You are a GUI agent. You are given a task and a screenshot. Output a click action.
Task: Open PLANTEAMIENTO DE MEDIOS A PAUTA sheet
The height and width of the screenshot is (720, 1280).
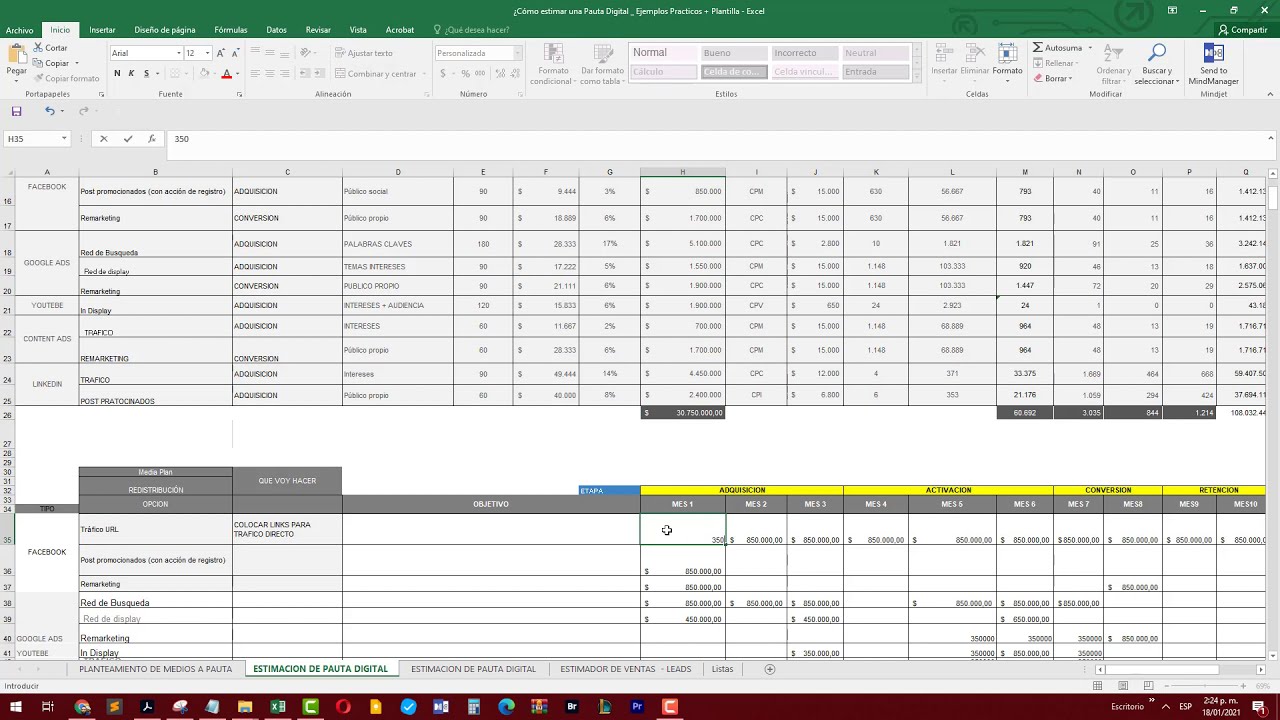tap(155, 669)
